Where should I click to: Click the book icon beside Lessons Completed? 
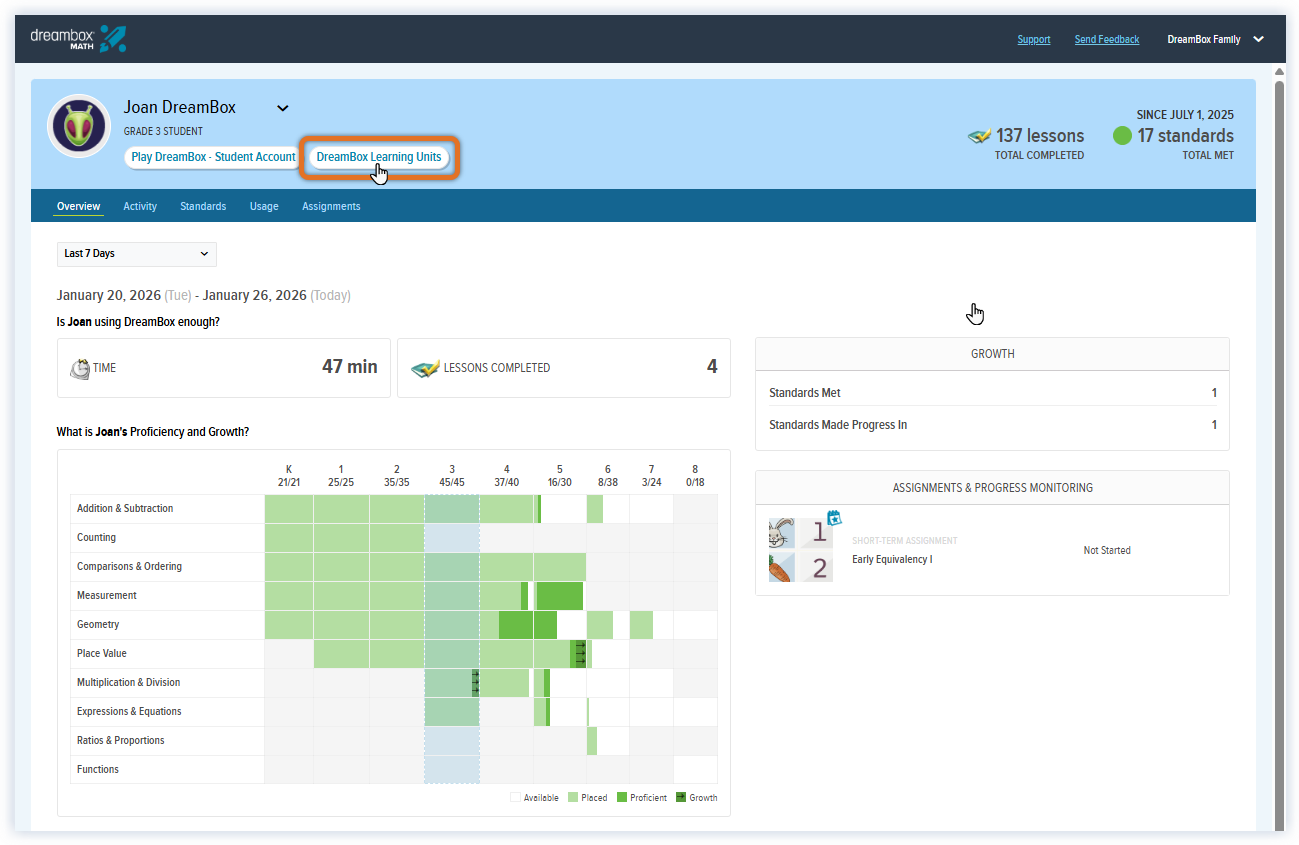[x=425, y=368]
